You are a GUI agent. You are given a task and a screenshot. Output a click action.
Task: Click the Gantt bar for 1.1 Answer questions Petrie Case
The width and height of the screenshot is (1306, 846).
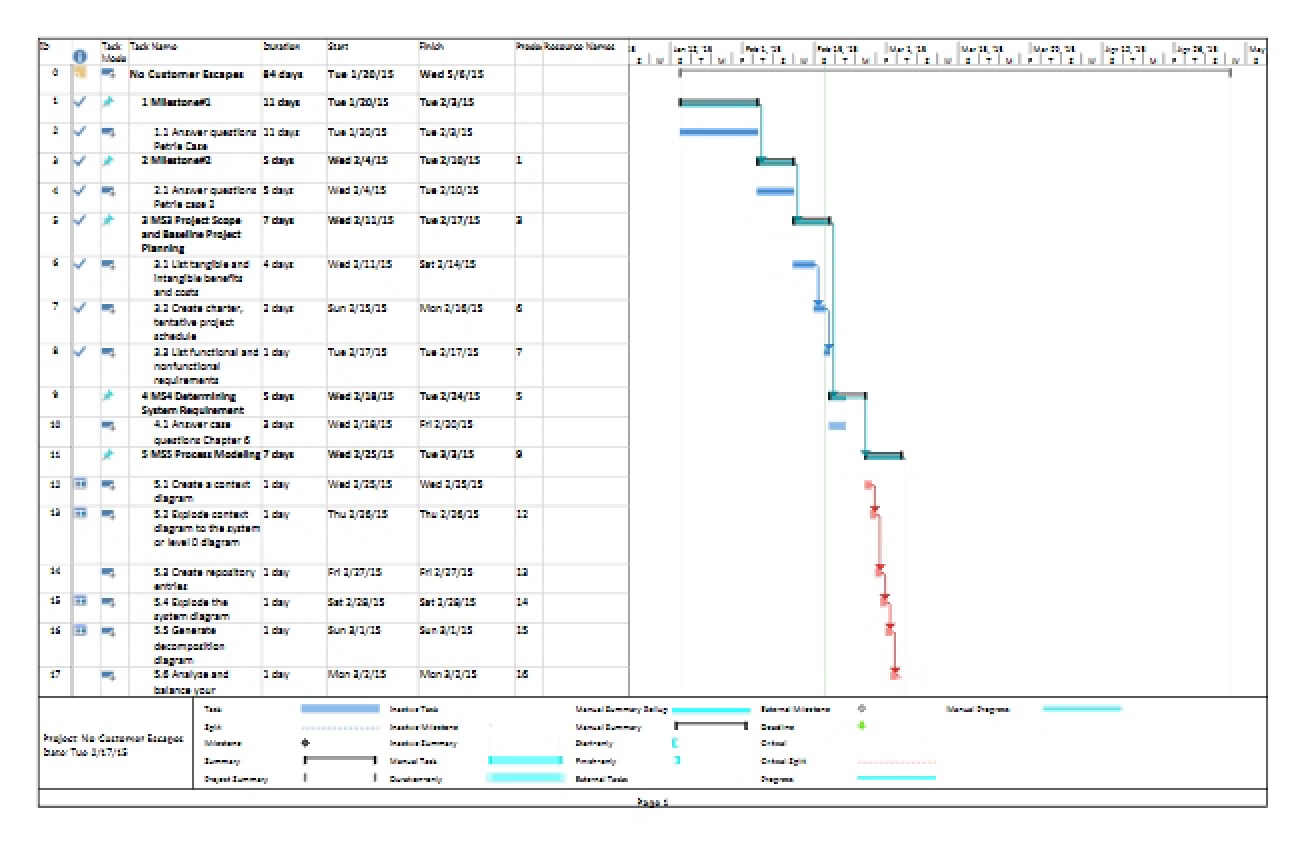coord(718,131)
